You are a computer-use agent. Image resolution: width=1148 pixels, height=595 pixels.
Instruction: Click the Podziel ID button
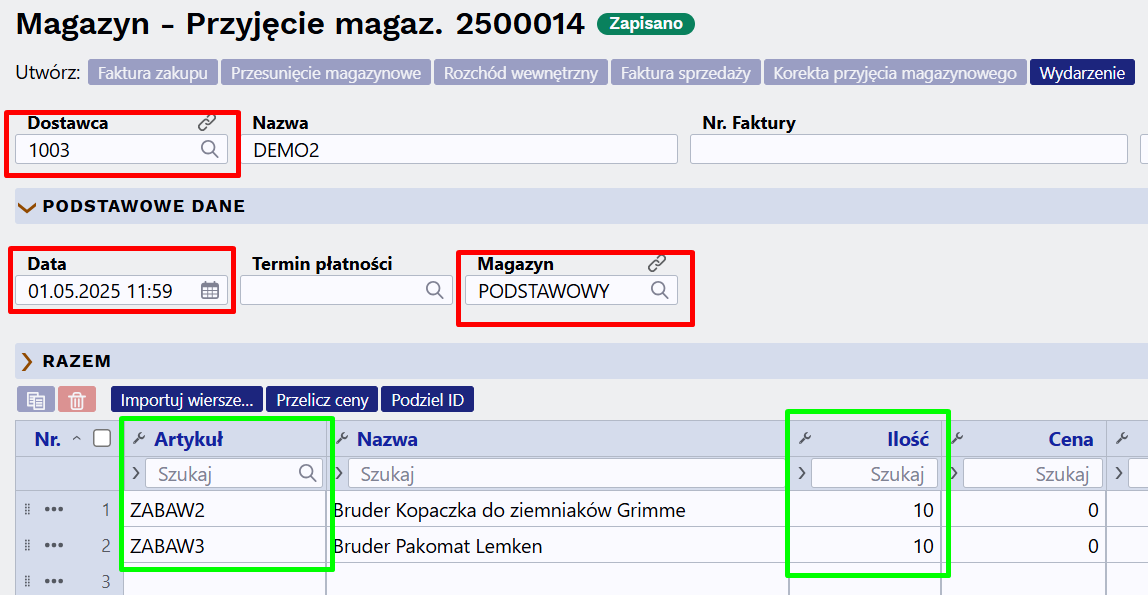coord(428,400)
